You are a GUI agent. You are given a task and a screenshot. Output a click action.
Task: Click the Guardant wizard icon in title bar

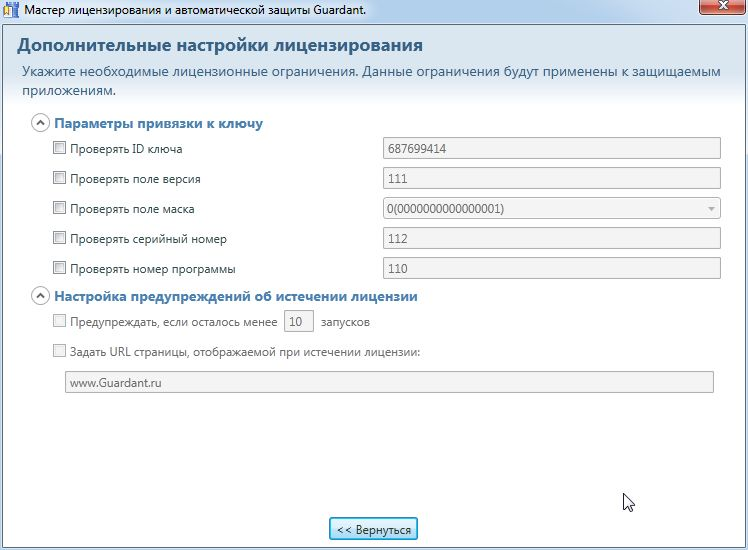[x=12, y=10]
